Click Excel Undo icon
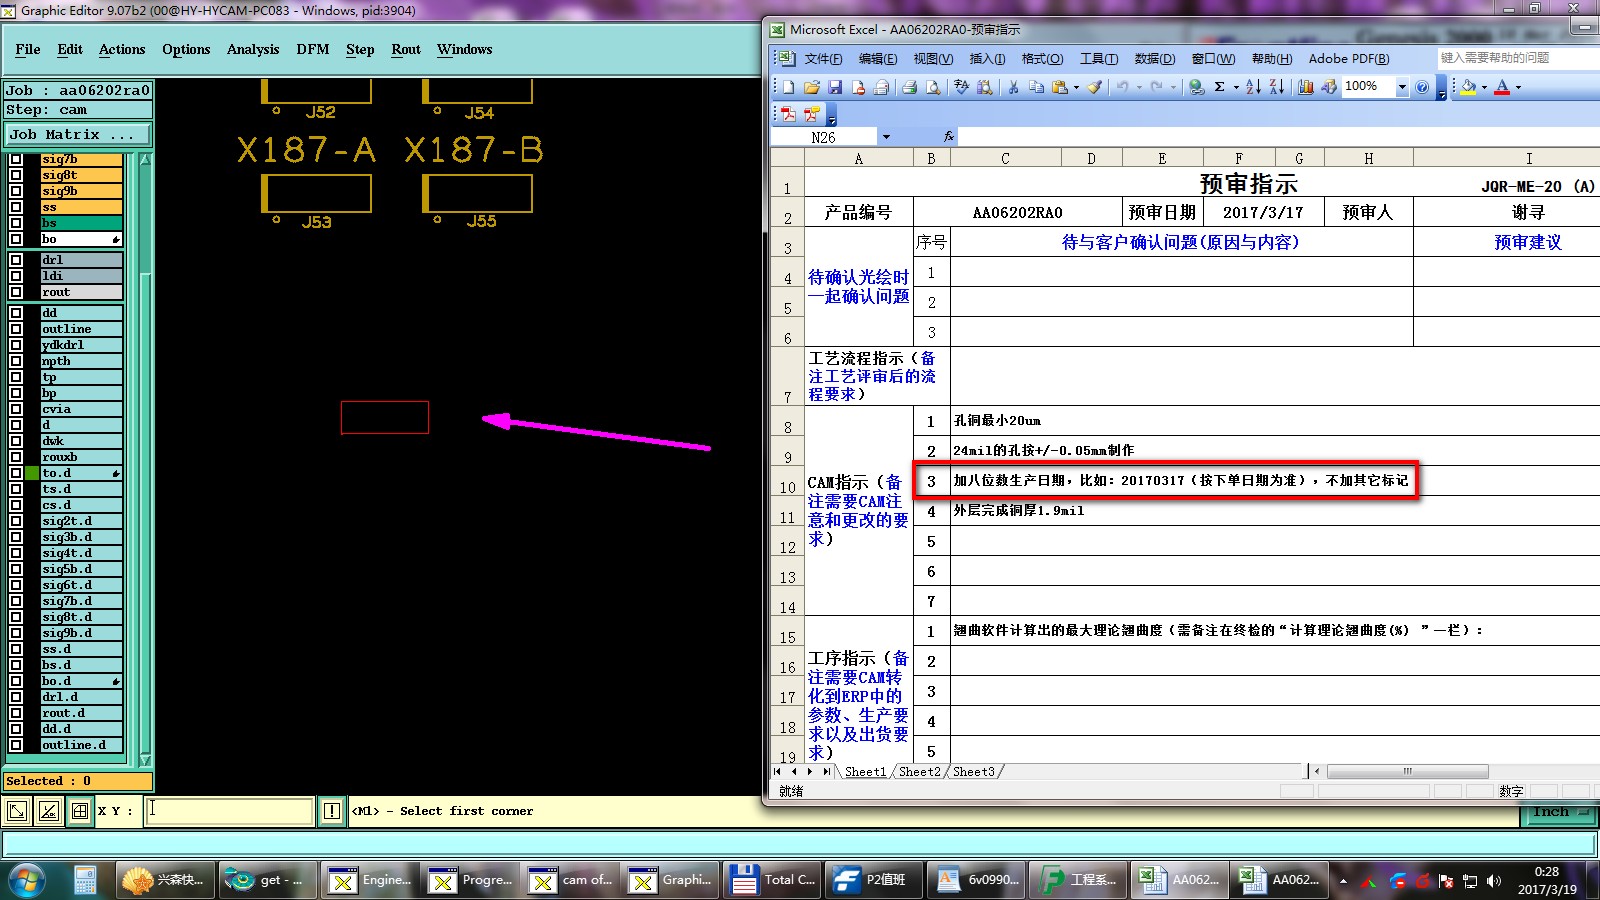Screen dimensions: 1600x900 [x=1123, y=87]
